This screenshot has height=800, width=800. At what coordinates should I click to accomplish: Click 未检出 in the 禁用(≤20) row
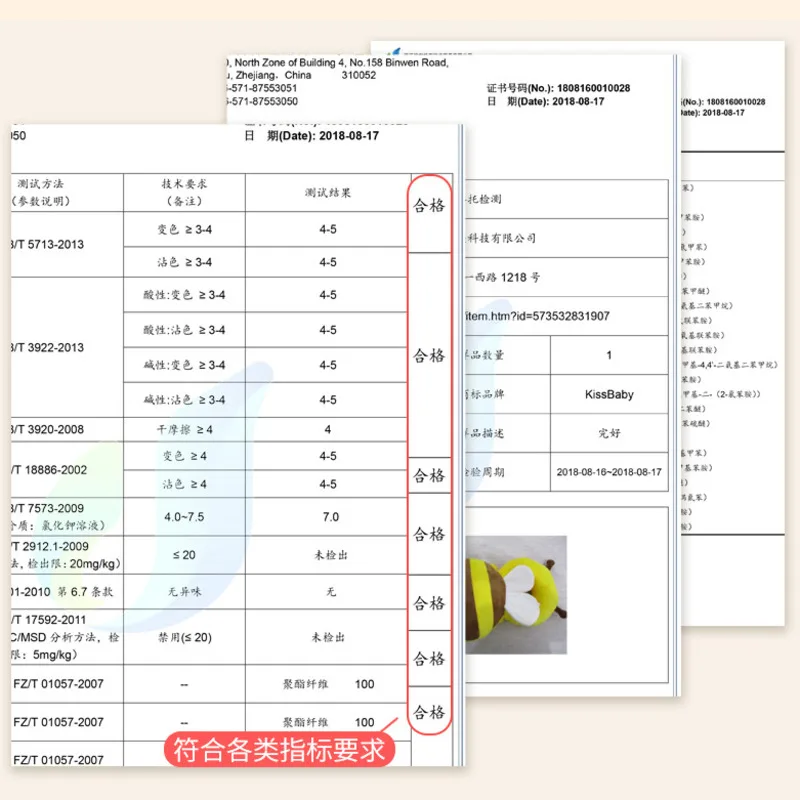(x=328, y=637)
